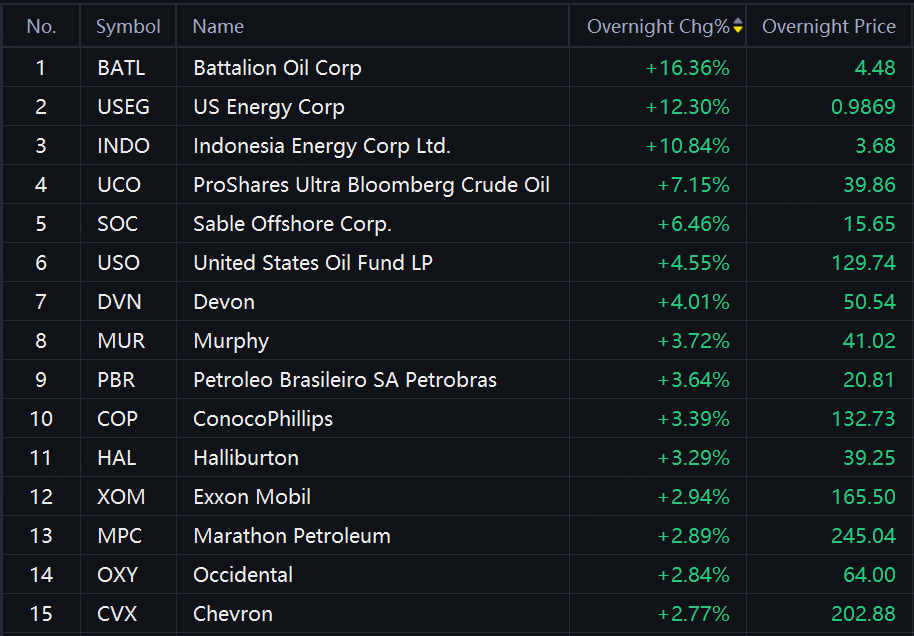
Task: Open ProShares Ultra Bloomberg Crude Oil
Action: pos(371,185)
